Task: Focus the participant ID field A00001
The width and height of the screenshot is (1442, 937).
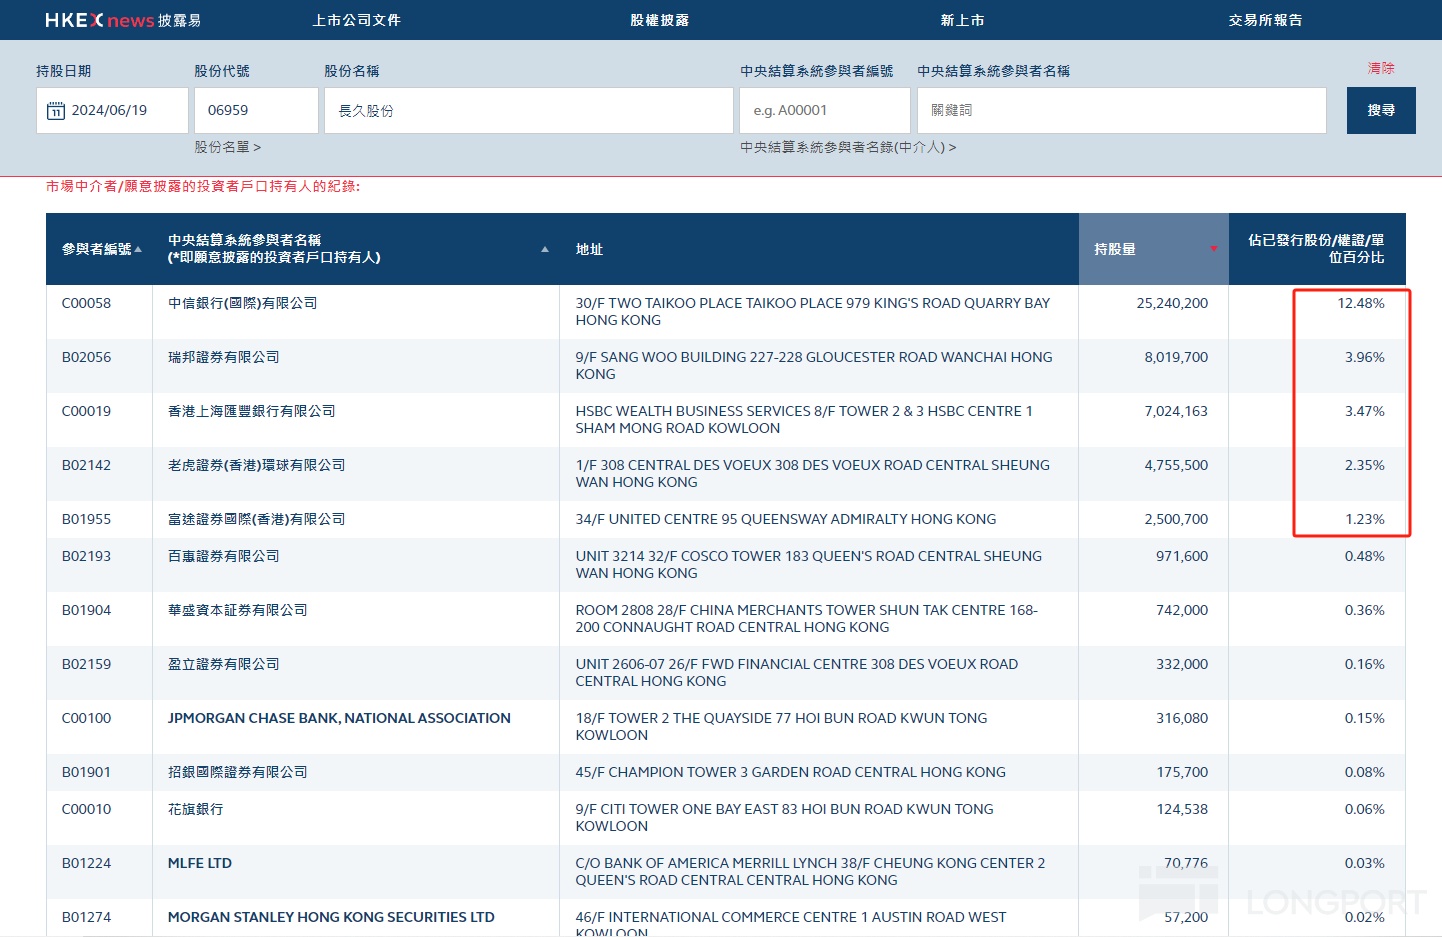Action: 824,110
